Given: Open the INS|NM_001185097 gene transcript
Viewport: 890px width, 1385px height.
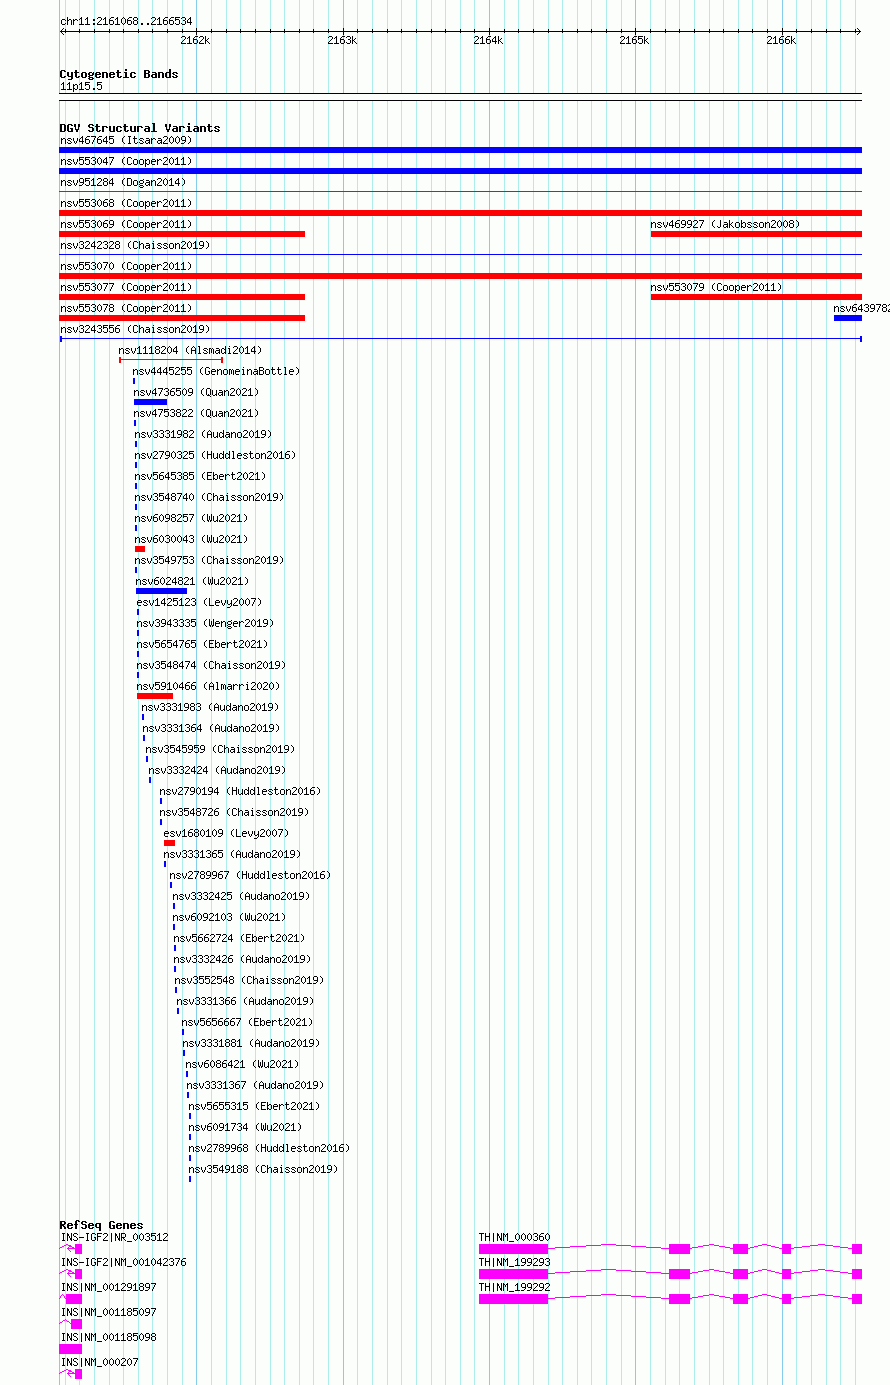Looking at the screenshot, I should point(71,1324).
